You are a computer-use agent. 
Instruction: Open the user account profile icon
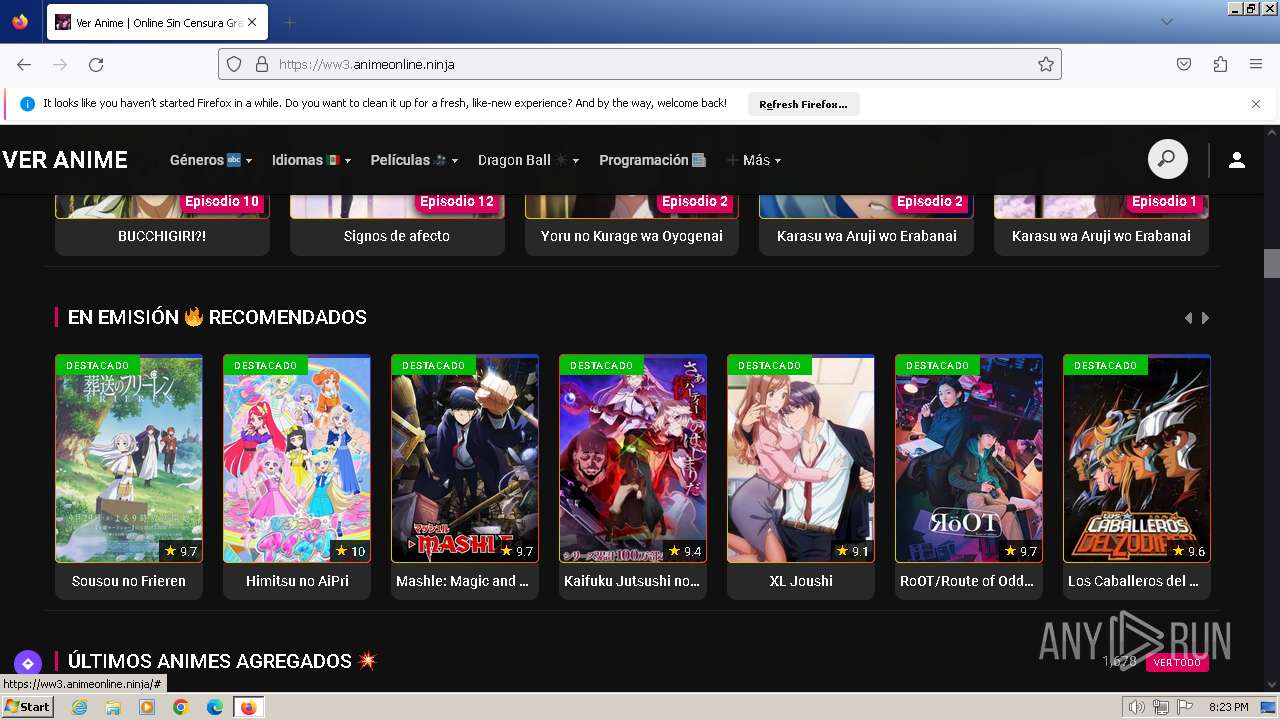point(1237,160)
